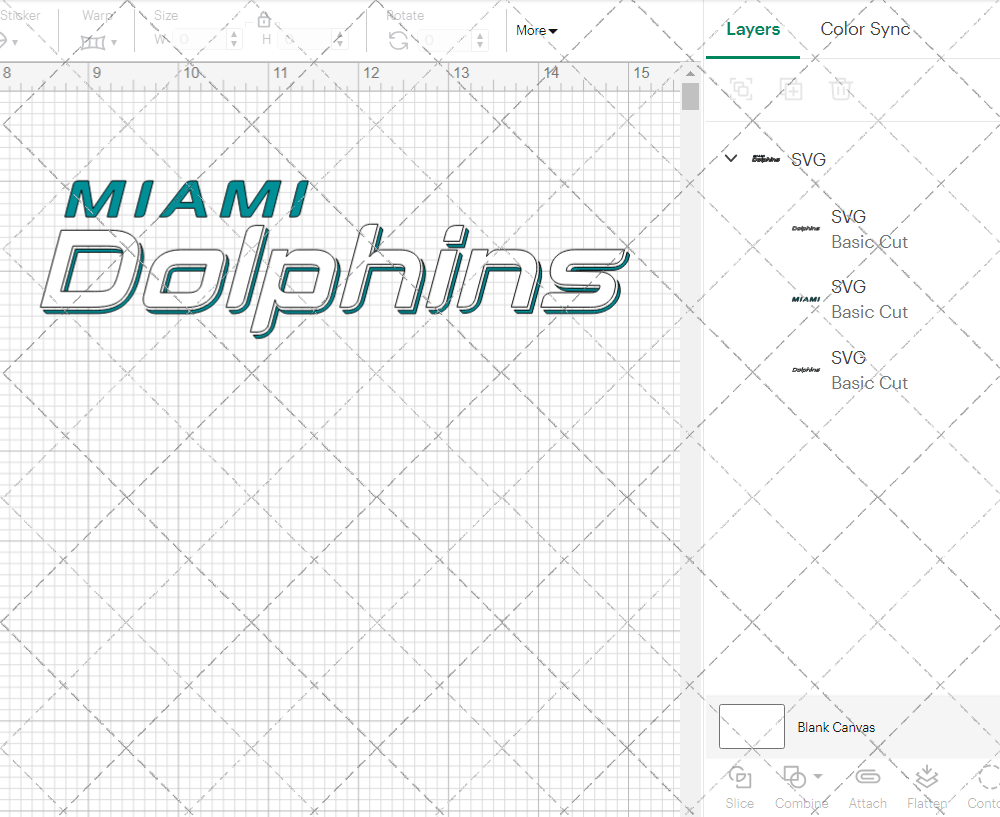Toggle the size aspect ratio lock
This screenshot has width=1000, height=817.
263,18
